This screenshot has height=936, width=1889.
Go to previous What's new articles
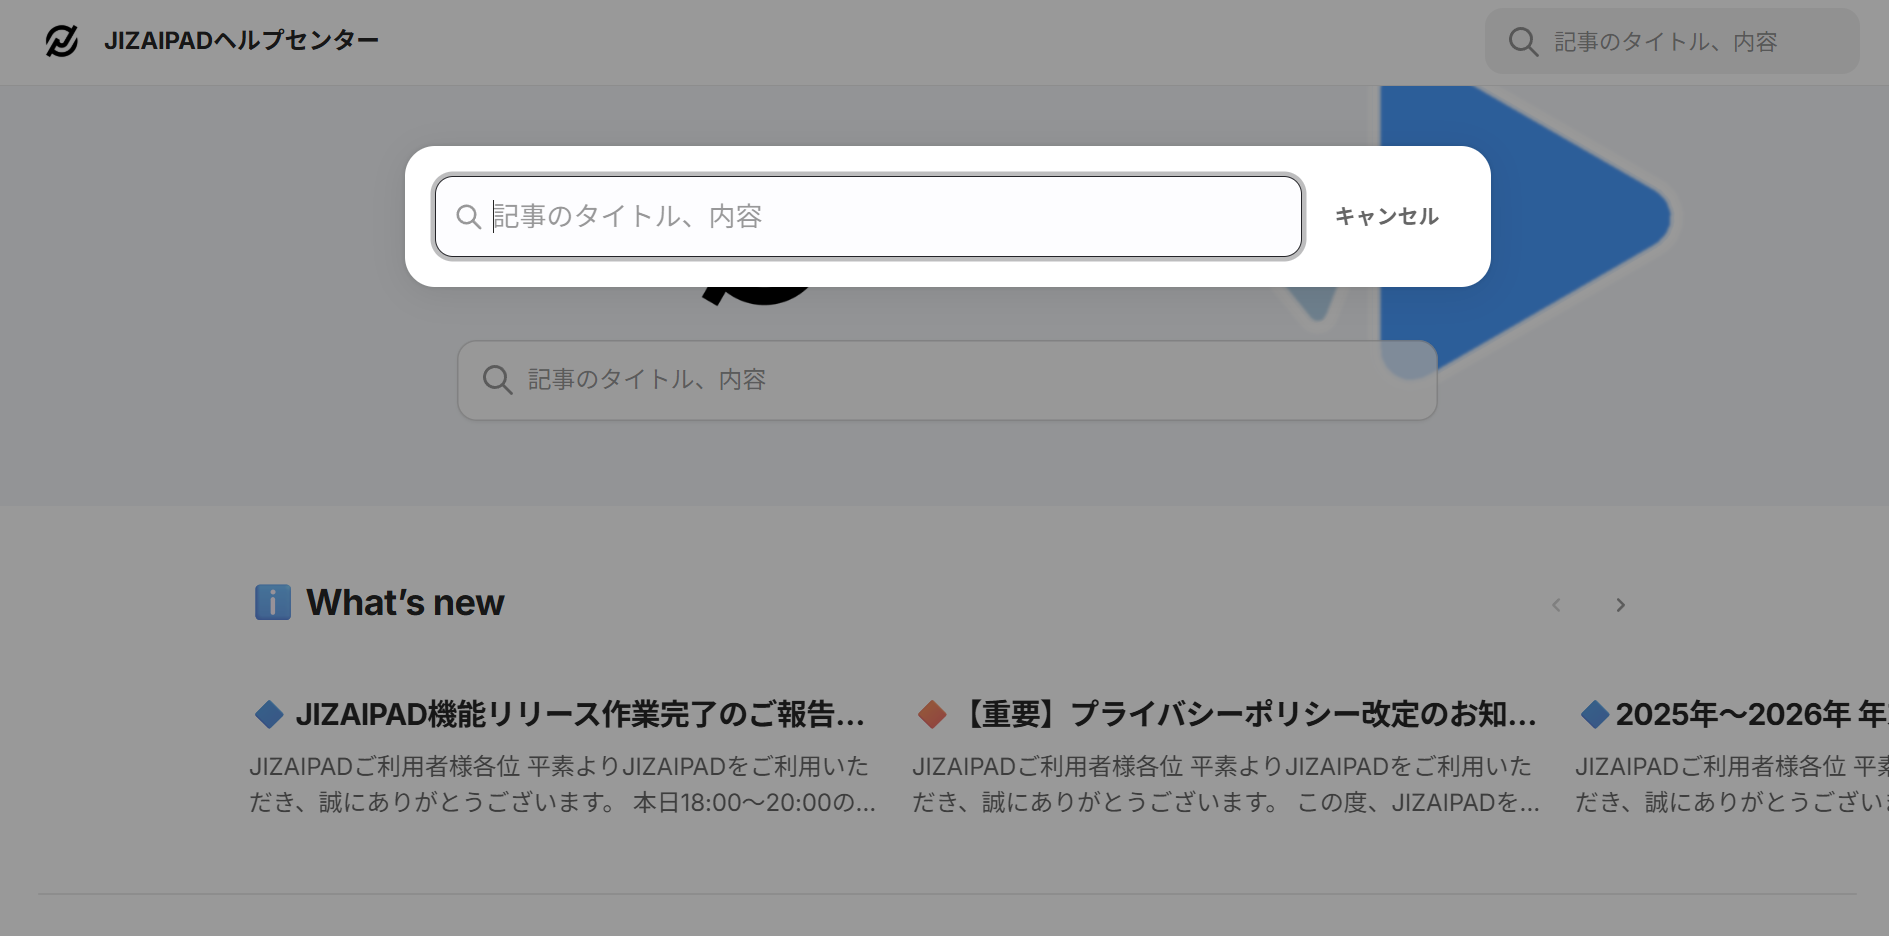click(1556, 605)
